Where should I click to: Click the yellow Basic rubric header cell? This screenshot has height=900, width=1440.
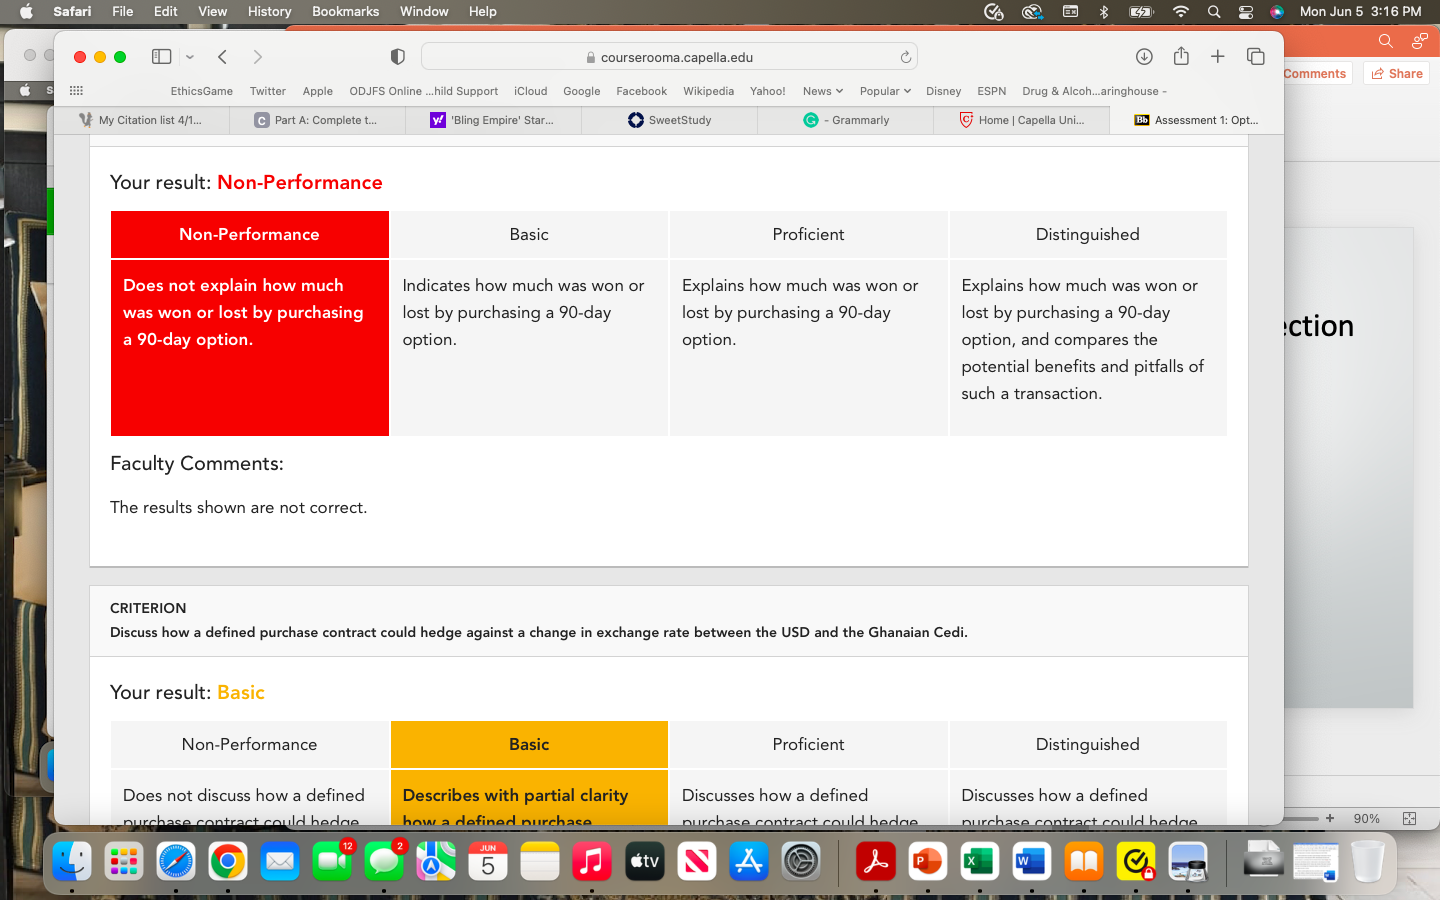529,744
